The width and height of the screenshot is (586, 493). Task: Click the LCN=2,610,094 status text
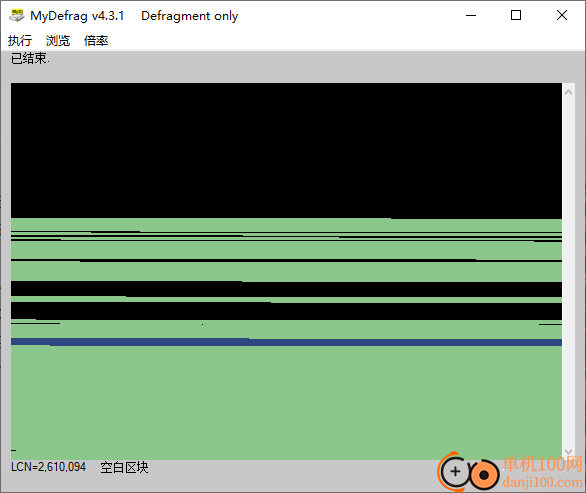[48, 467]
